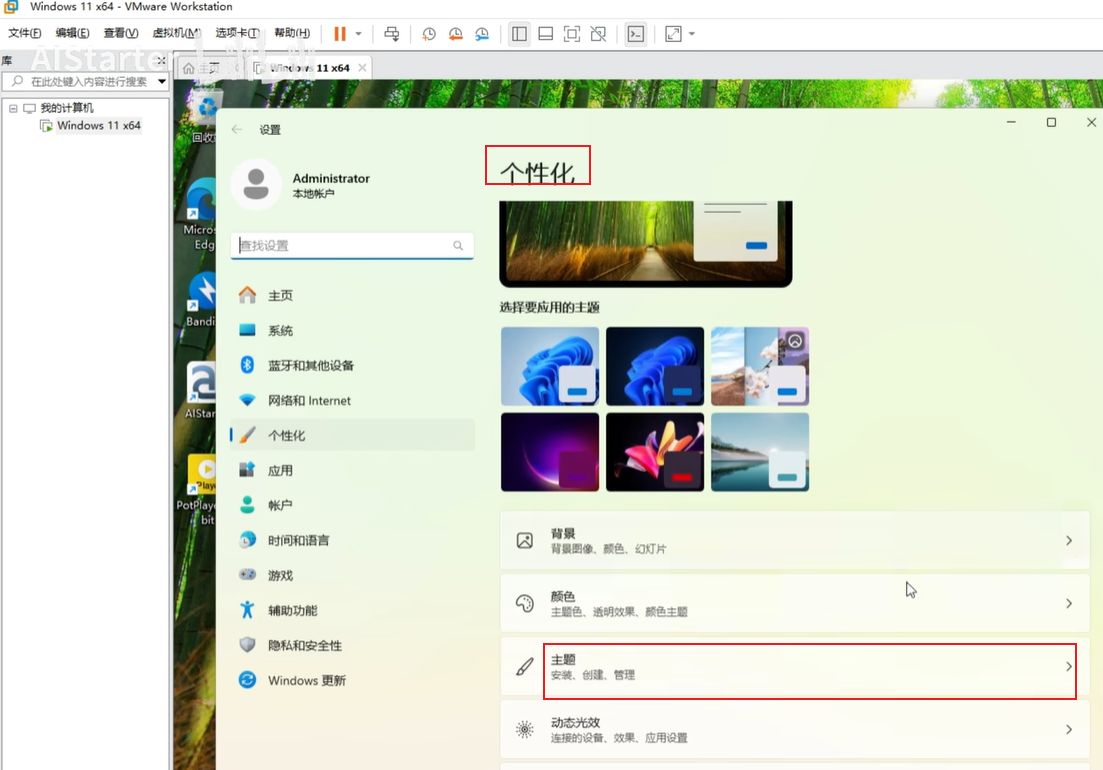This screenshot has width=1103, height=770.
Task: Open the console view toolbar icon
Action: click(x=635, y=34)
